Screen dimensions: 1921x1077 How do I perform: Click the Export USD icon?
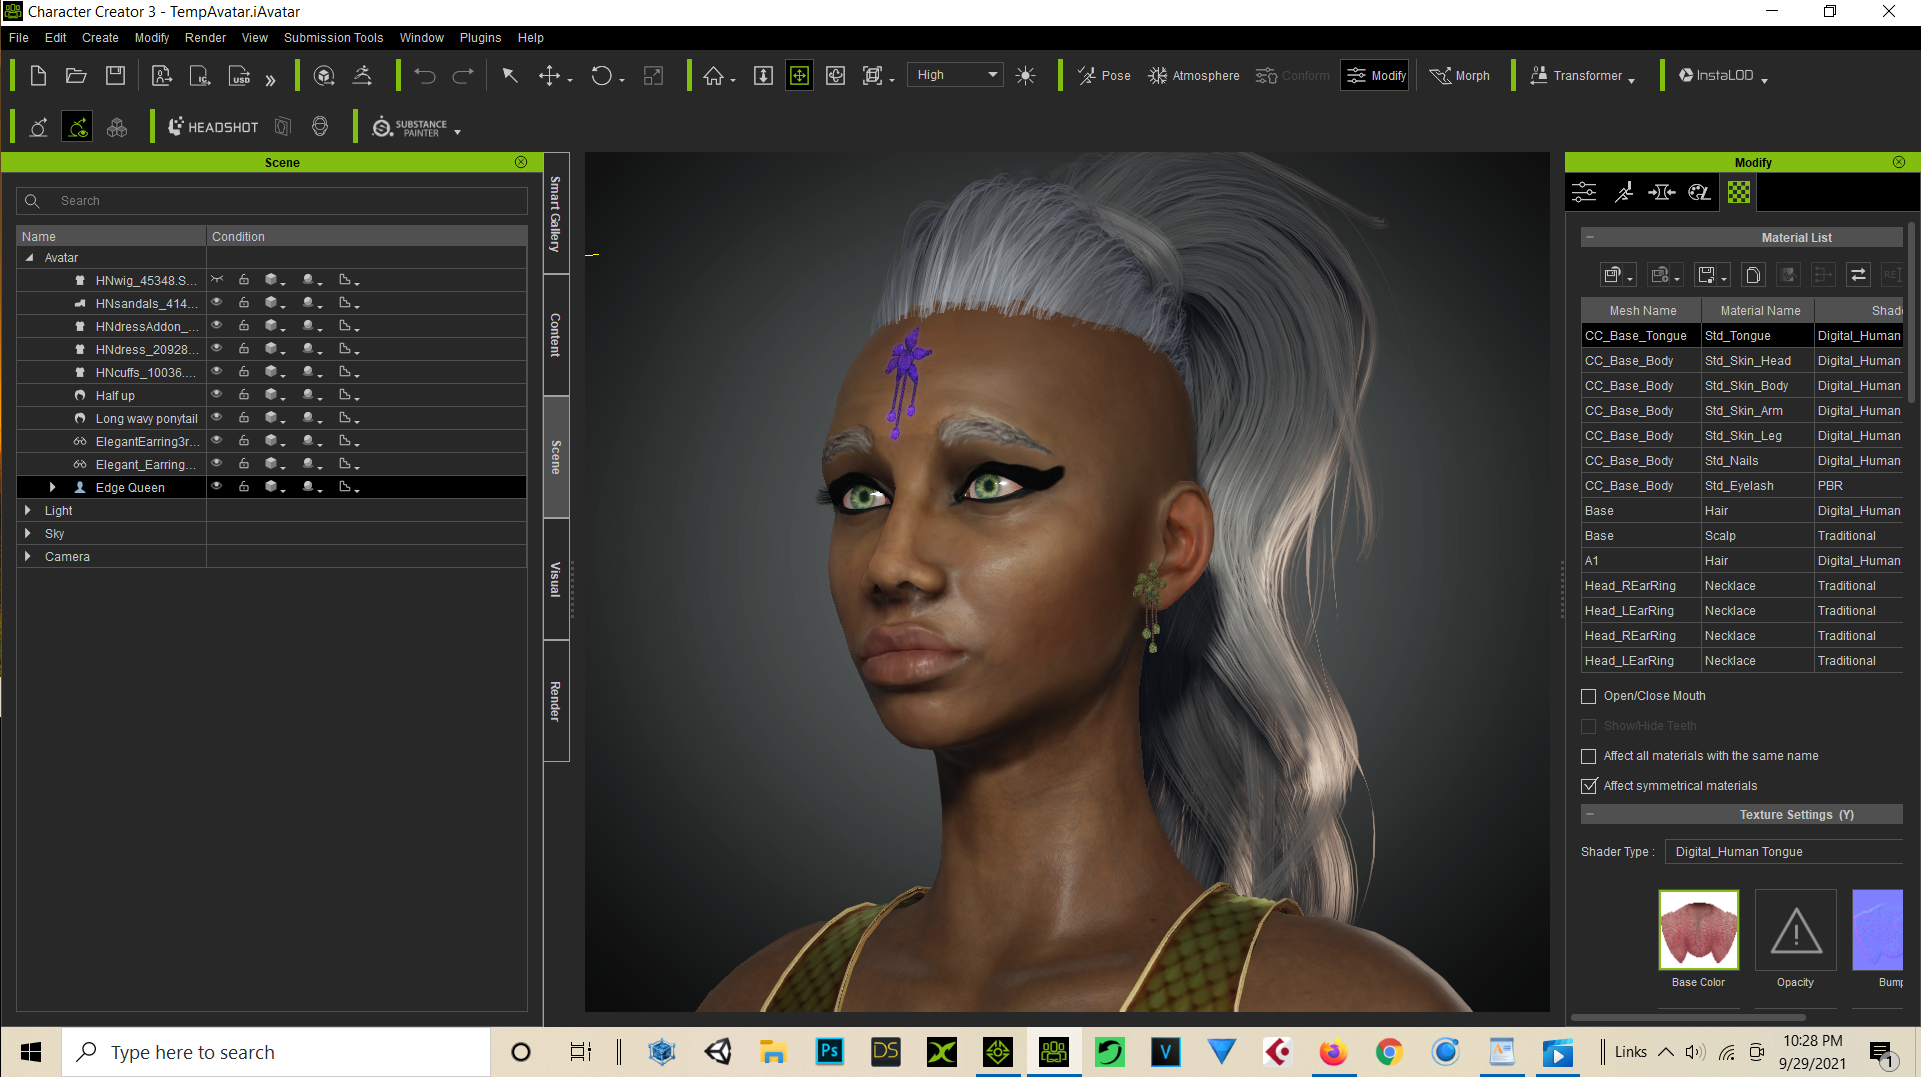pyautogui.click(x=240, y=76)
